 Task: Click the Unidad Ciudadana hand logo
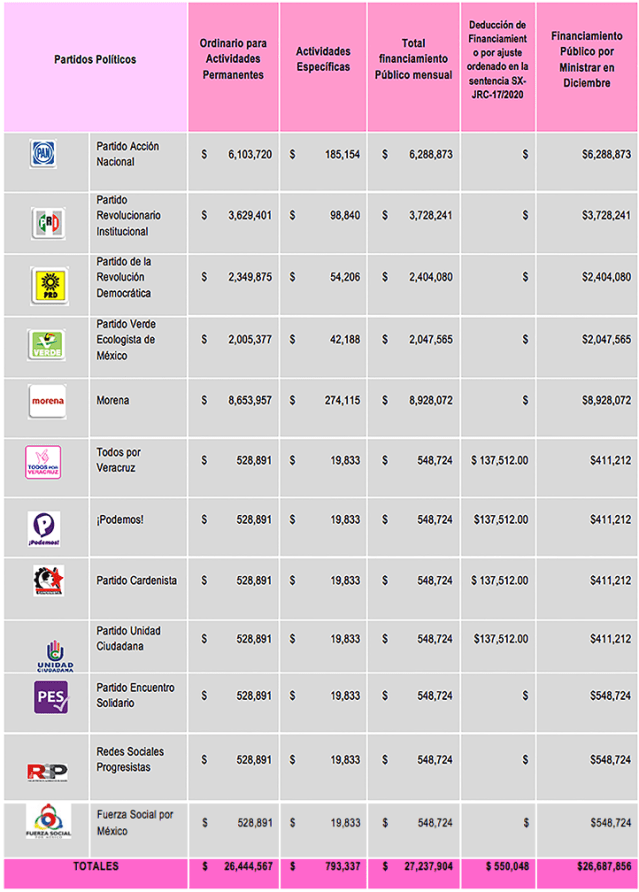tap(54, 653)
